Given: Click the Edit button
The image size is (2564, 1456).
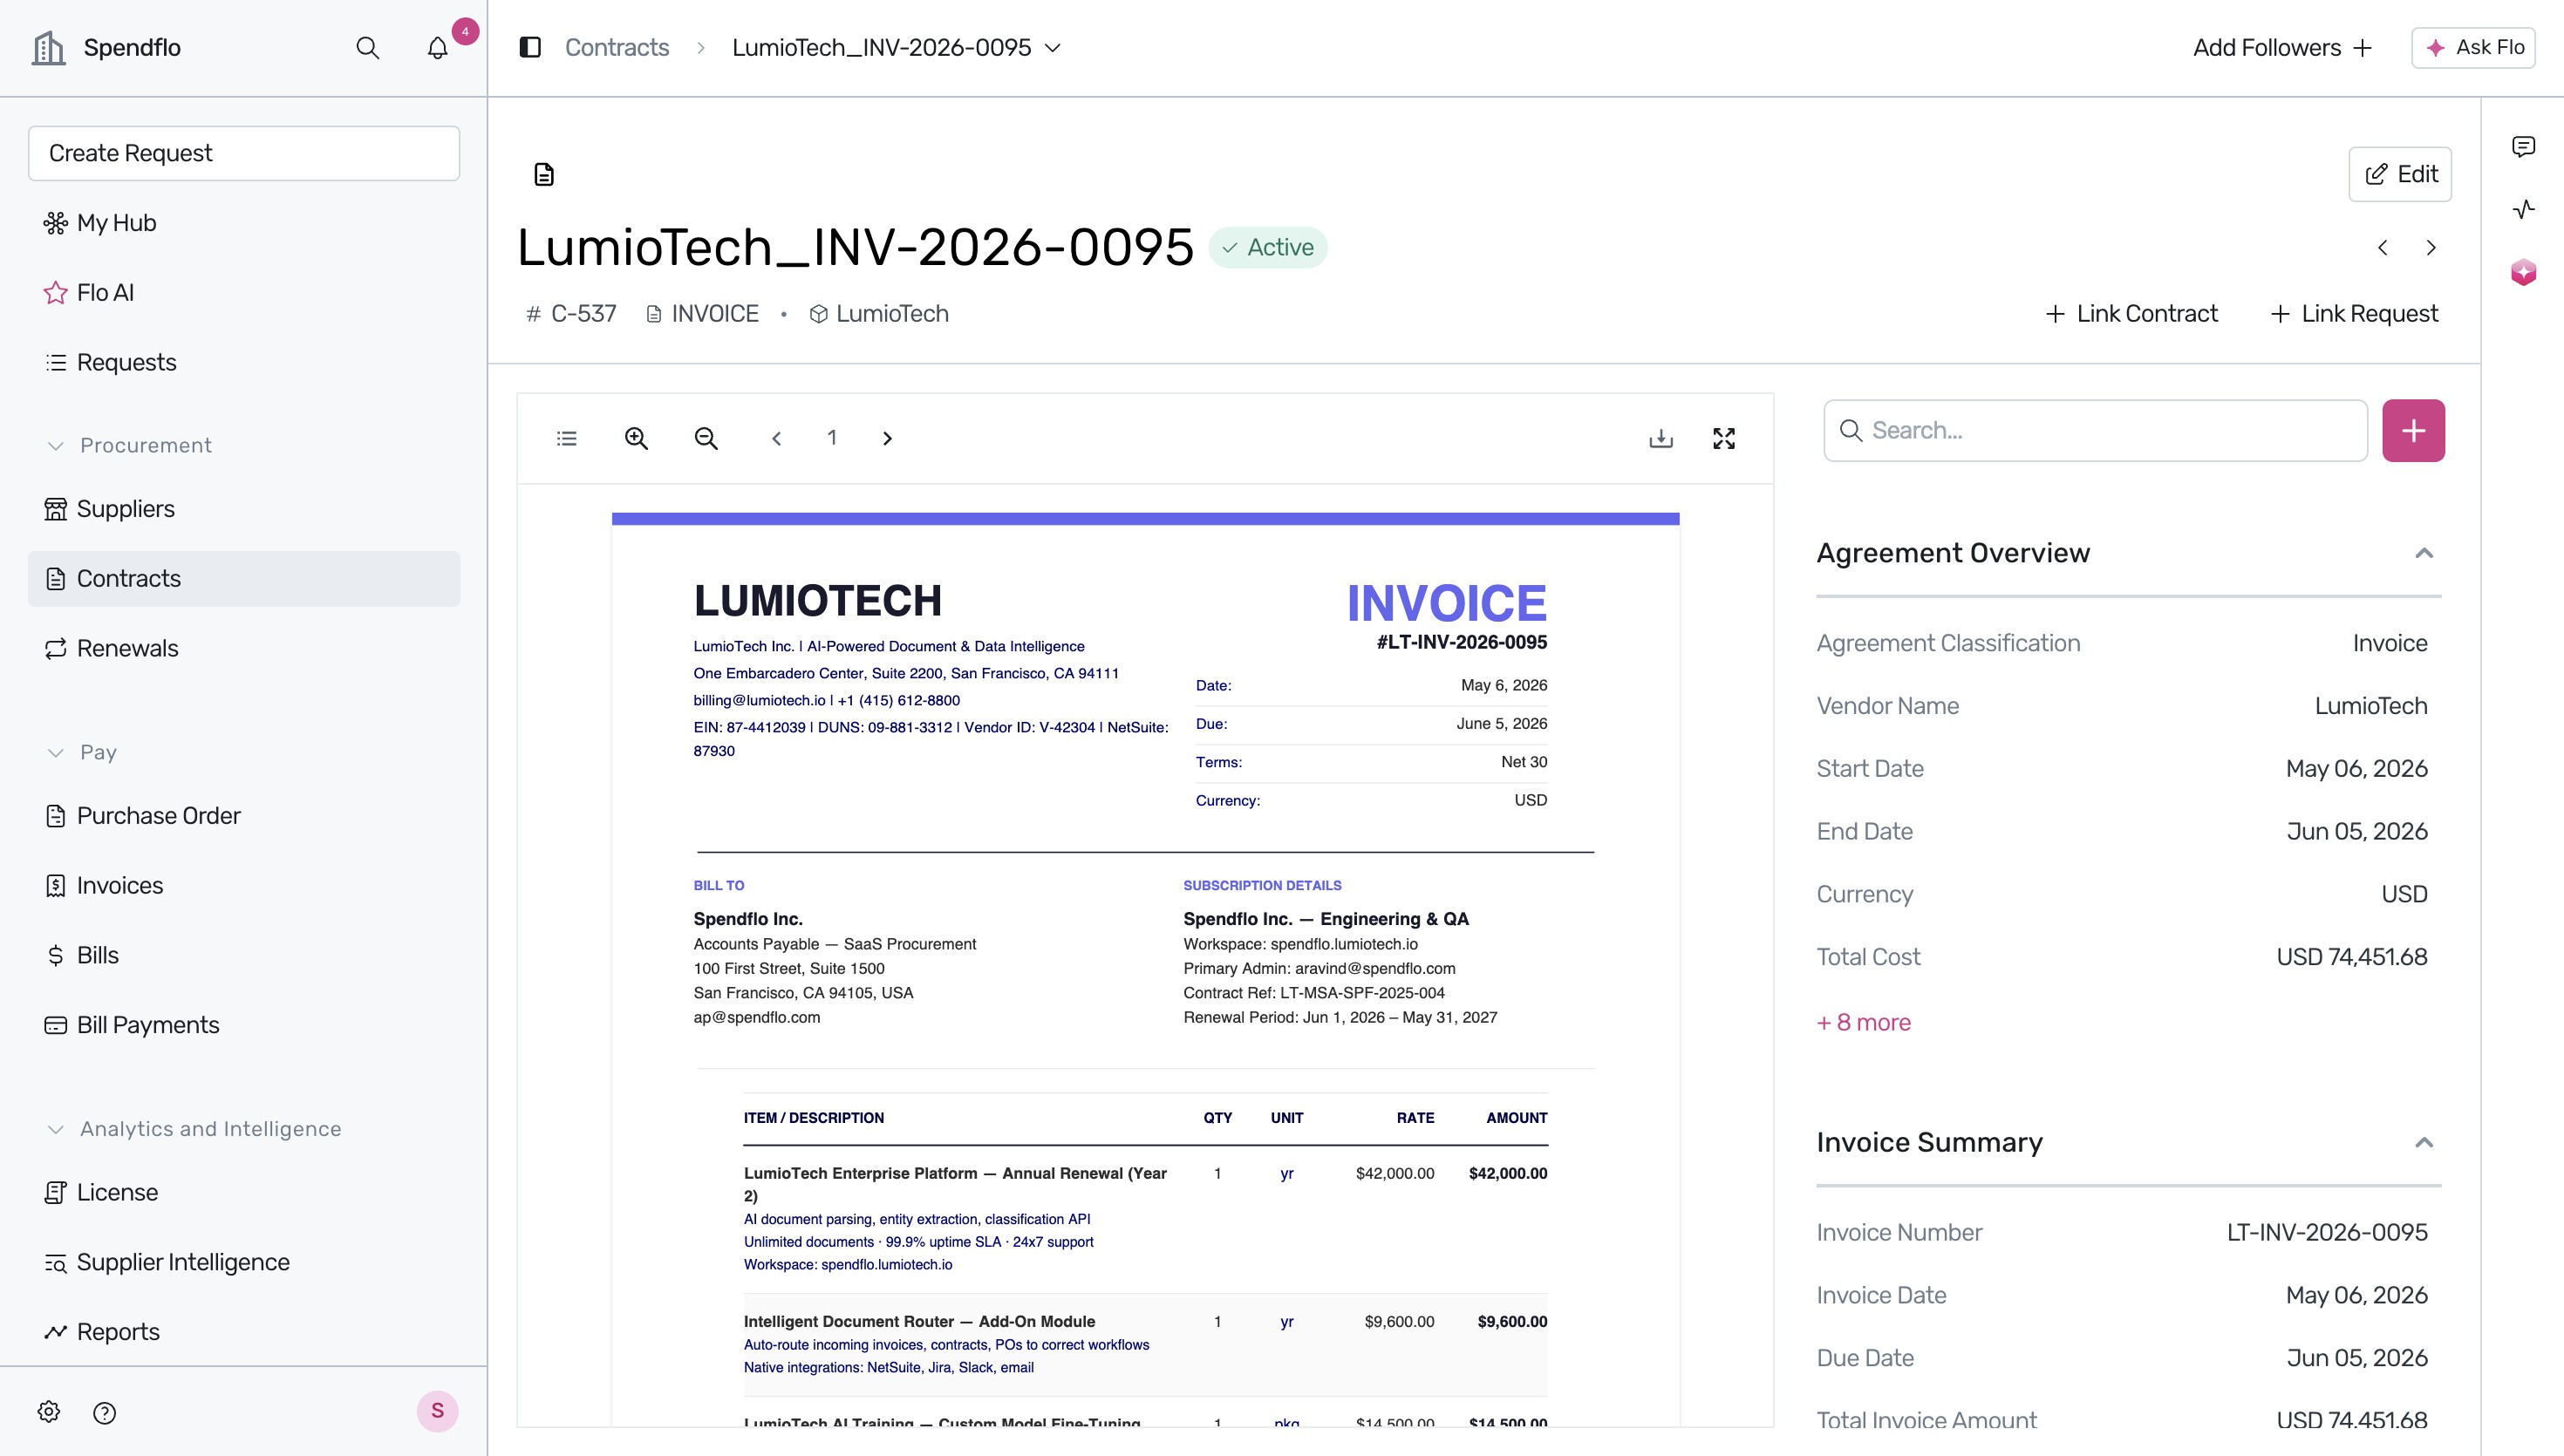Looking at the screenshot, I should (2399, 174).
